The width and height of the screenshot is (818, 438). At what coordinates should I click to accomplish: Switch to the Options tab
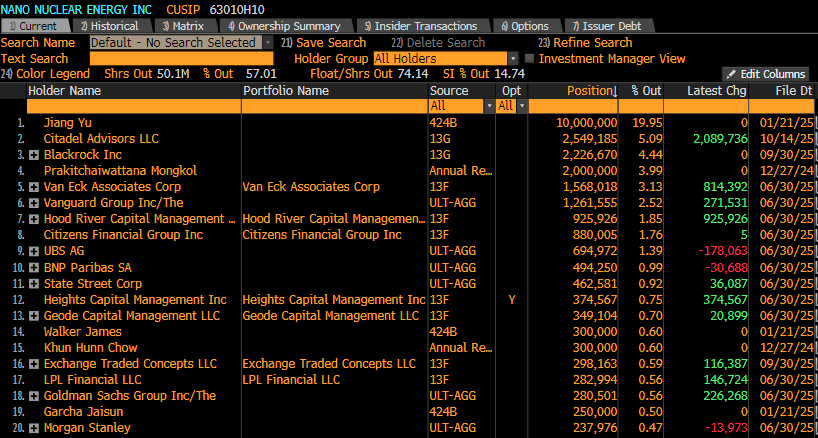525,26
